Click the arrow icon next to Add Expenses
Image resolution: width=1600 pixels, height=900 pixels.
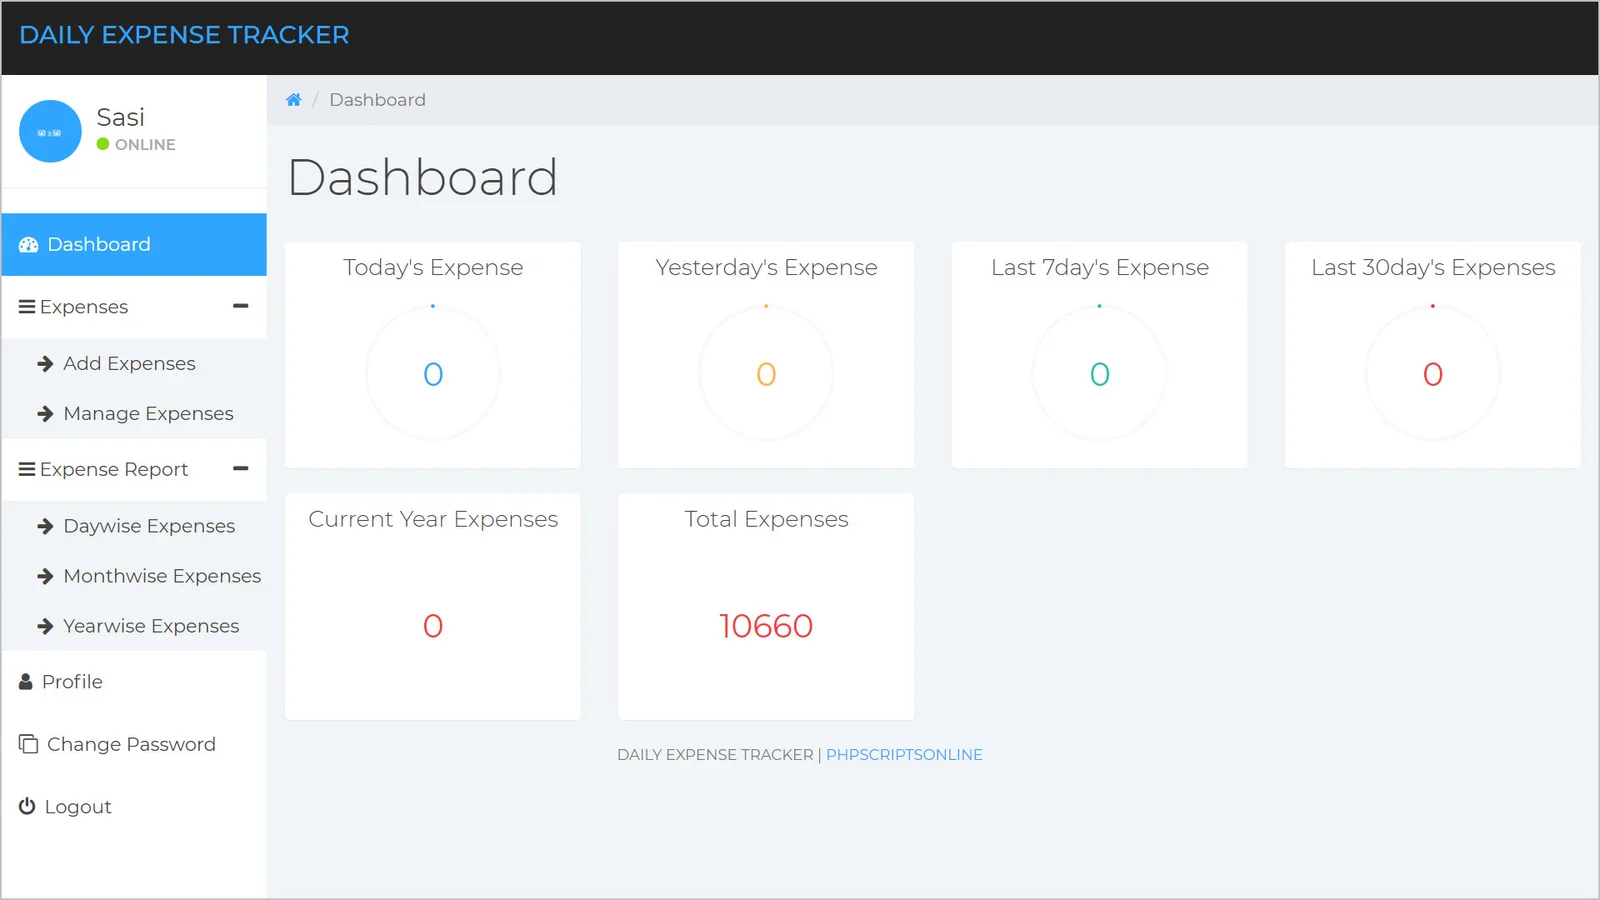pos(45,364)
